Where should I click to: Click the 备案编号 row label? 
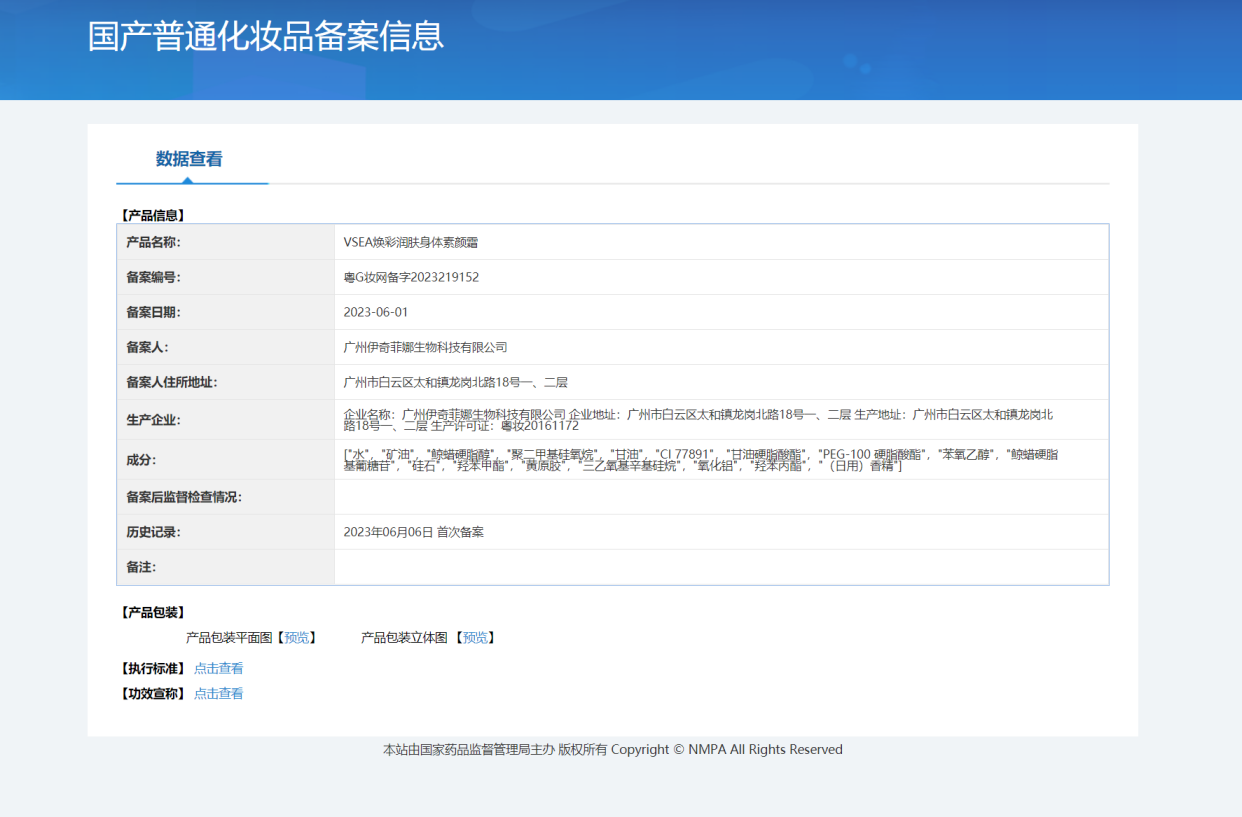coord(153,277)
